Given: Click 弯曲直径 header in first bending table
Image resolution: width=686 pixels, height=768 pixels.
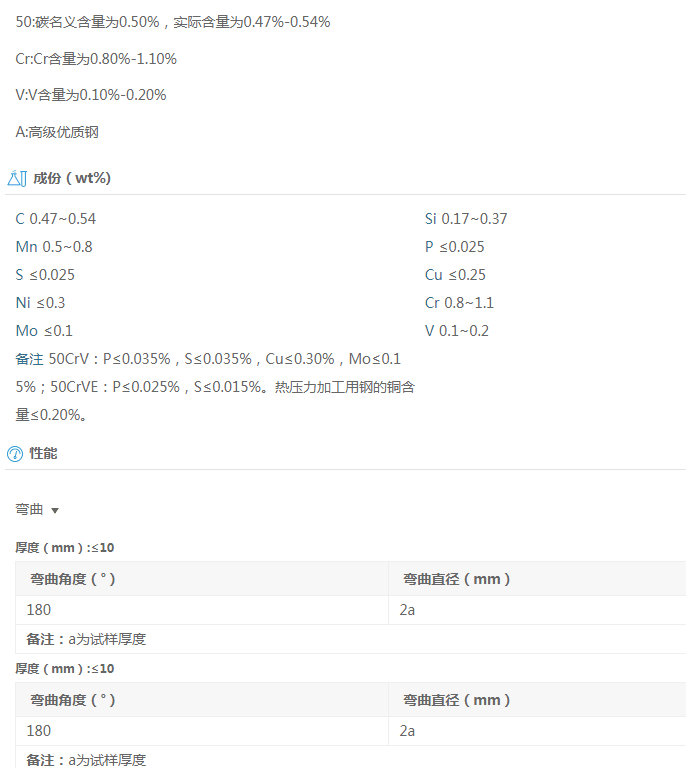Looking at the screenshot, I should 457,579.
